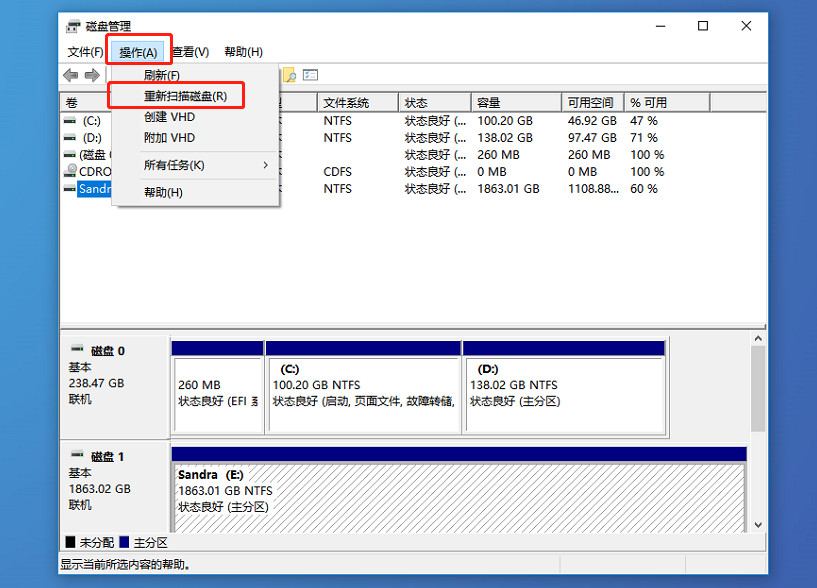The height and width of the screenshot is (588, 817).
Task: Click the blue 主分区 legend swatch
Action: 124,542
